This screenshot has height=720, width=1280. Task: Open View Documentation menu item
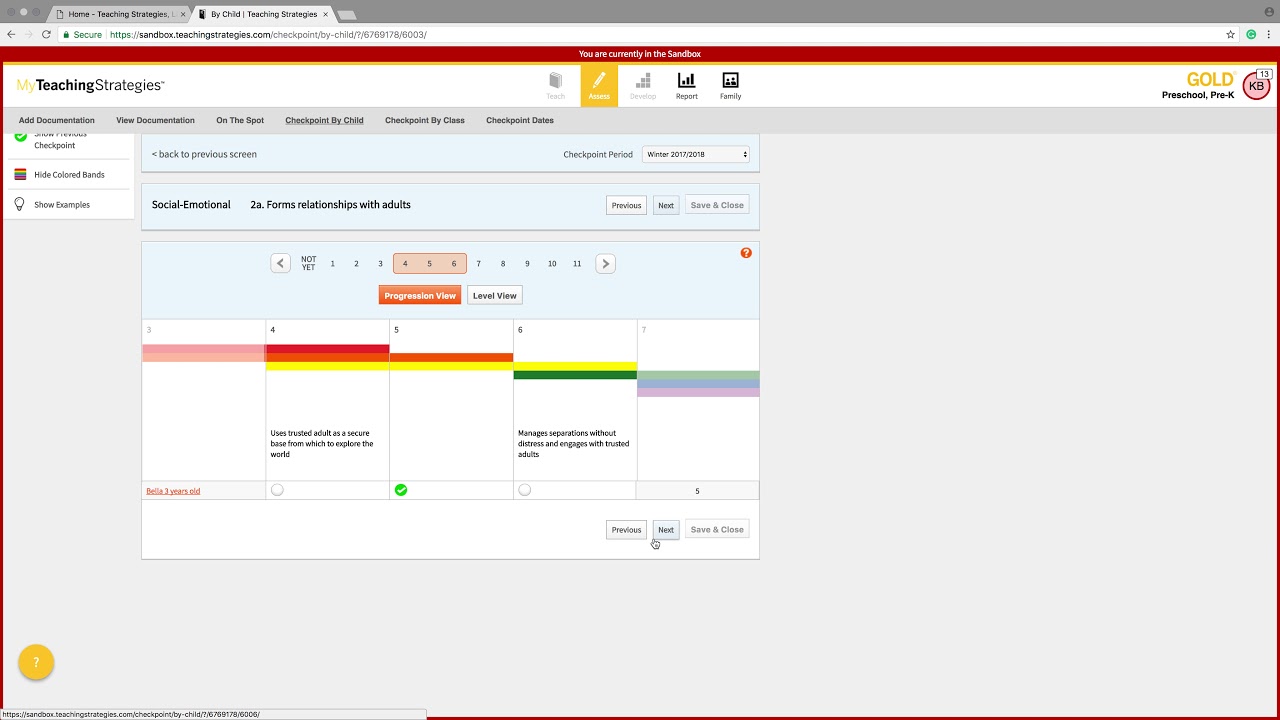(155, 120)
